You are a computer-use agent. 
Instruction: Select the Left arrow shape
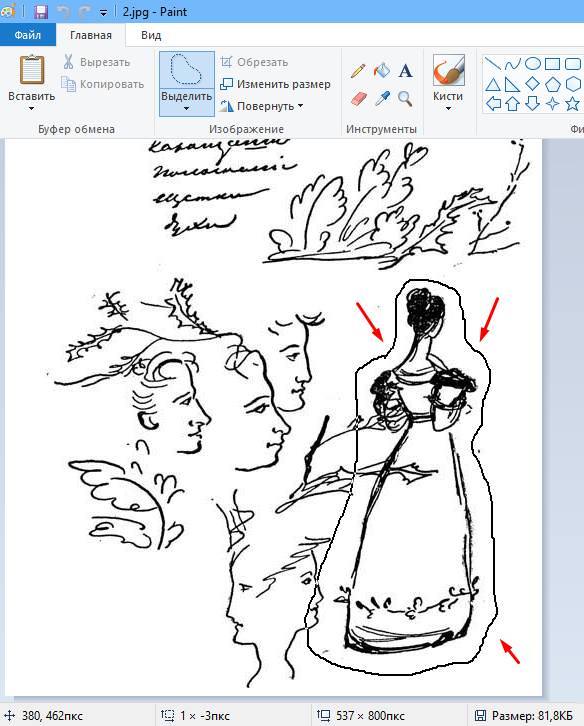pyautogui.click(x=493, y=103)
